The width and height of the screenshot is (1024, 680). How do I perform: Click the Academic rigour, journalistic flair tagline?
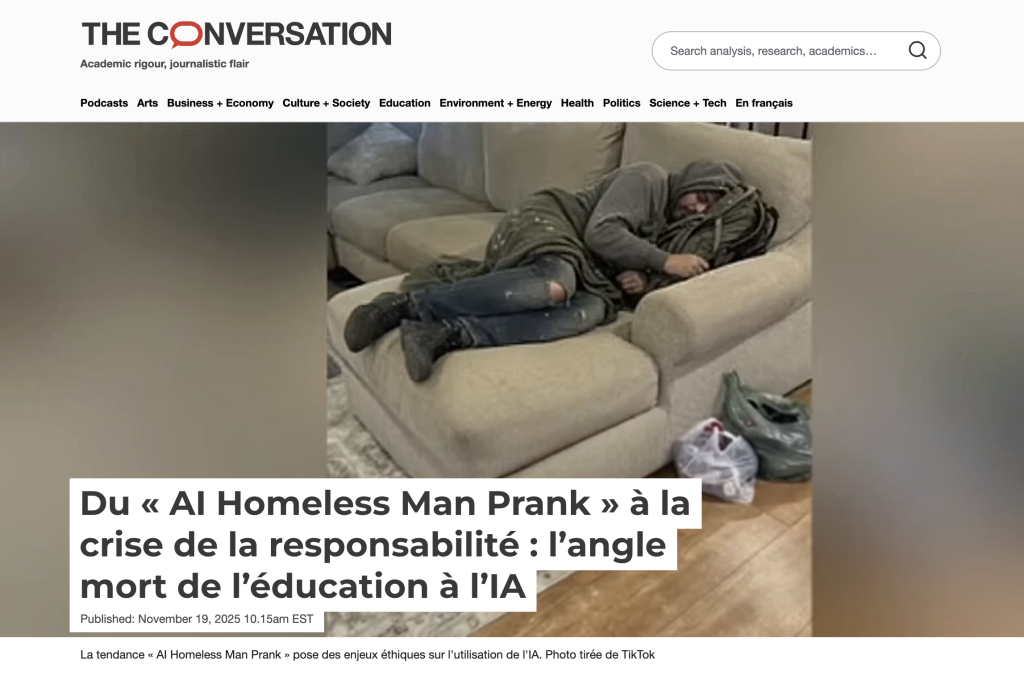(x=165, y=63)
